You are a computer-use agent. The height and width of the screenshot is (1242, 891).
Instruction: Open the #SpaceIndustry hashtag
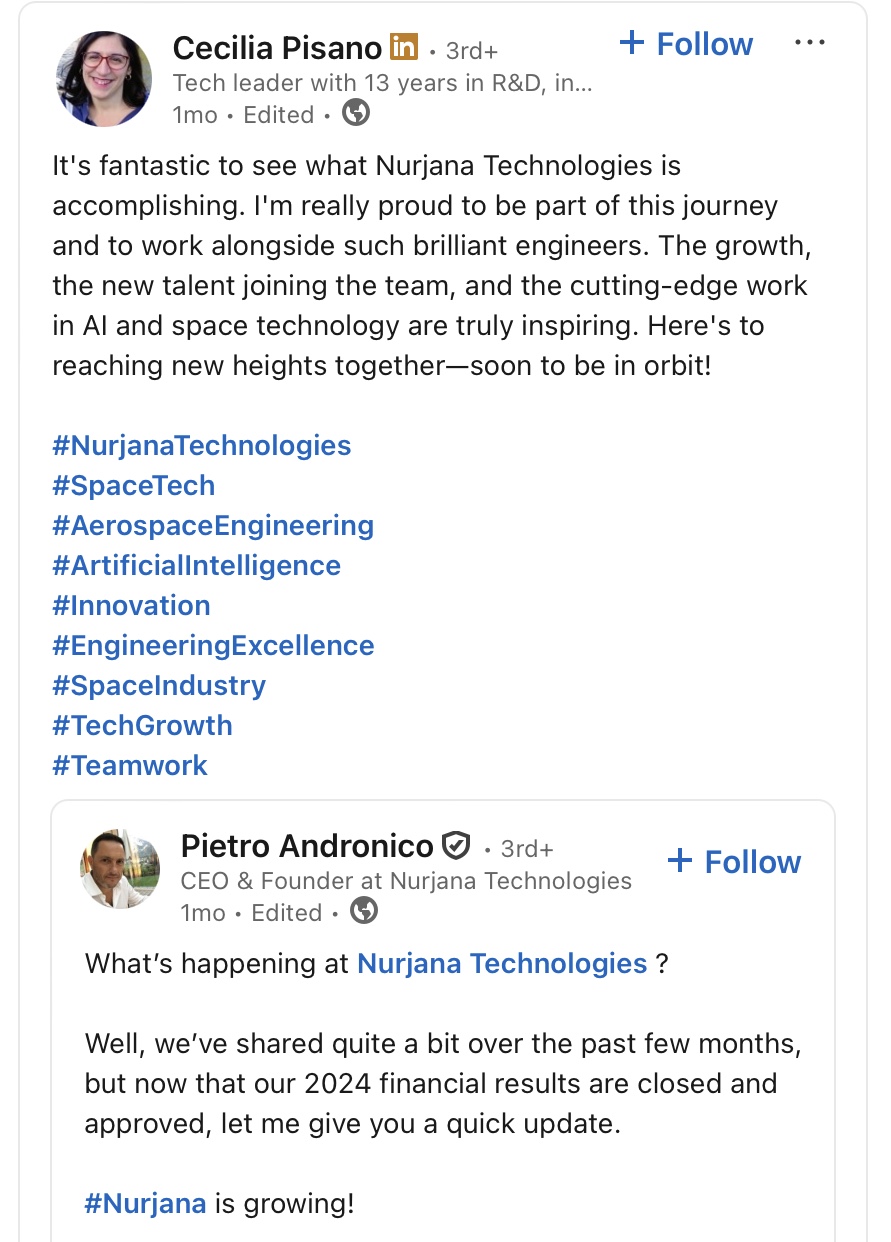[x=159, y=685]
